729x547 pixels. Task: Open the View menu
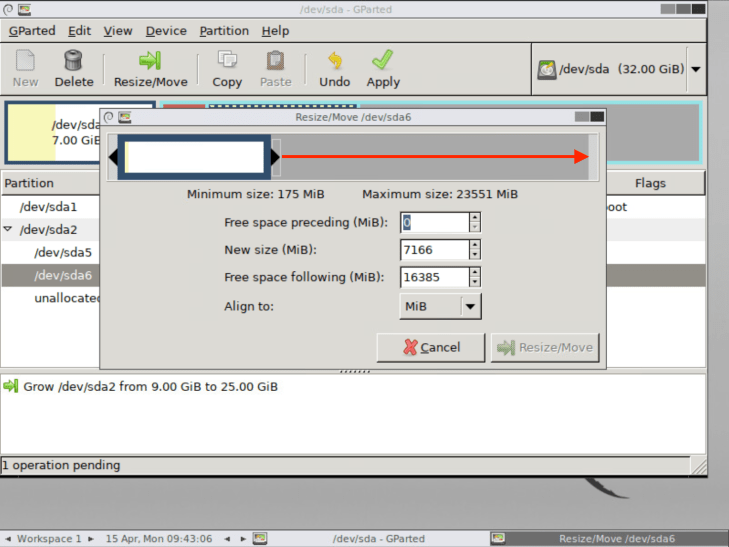[118, 31]
